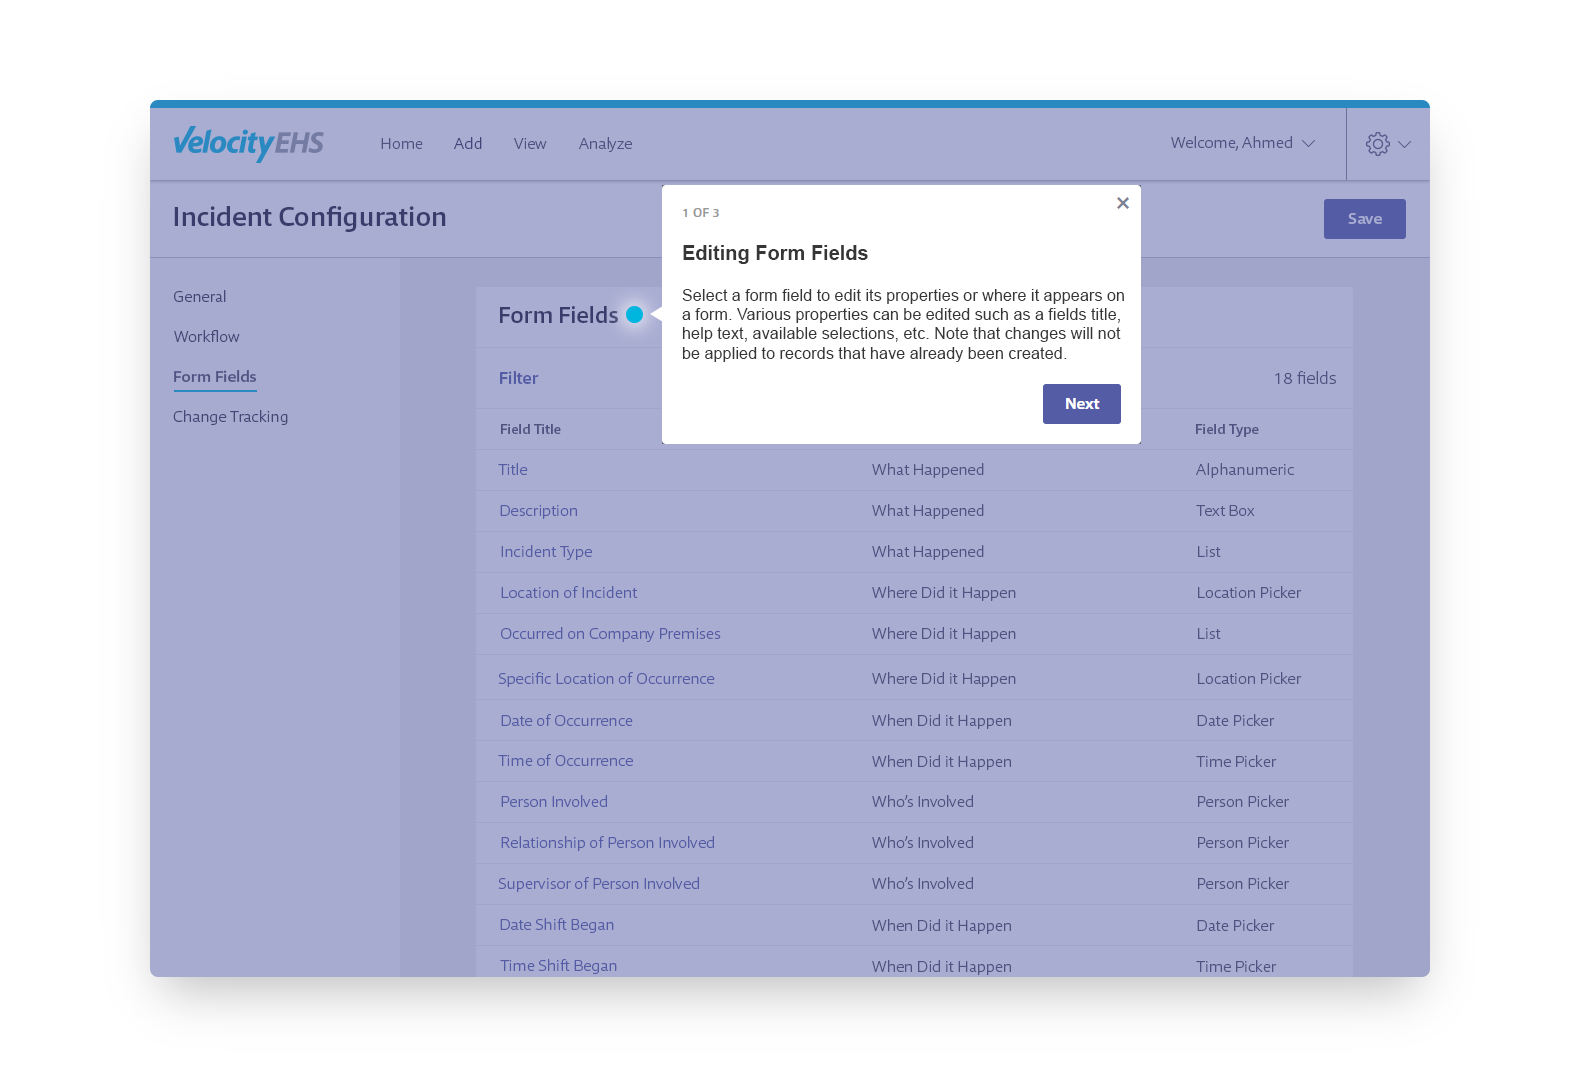Open the Analyze menu
The image size is (1580, 1077).
pos(605,144)
